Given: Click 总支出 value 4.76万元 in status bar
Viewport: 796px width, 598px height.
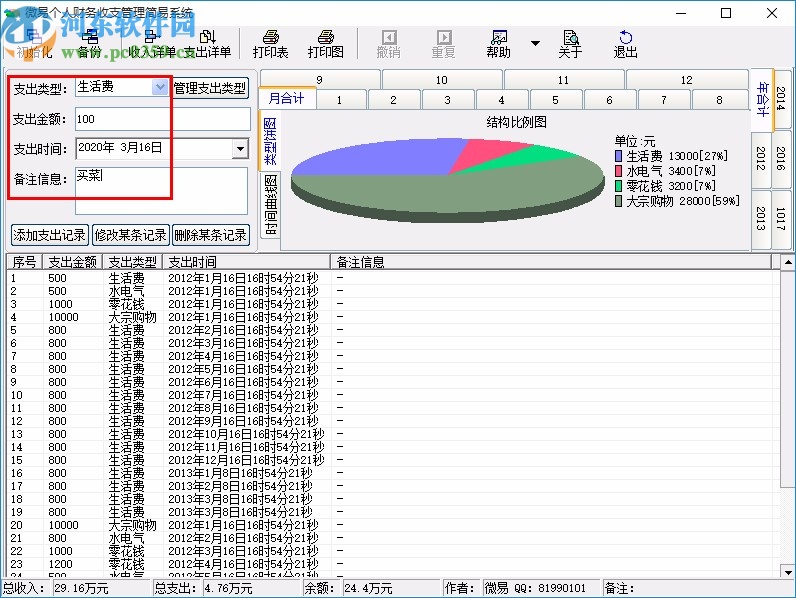Looking at the screenshot, I should click(228, 588).
